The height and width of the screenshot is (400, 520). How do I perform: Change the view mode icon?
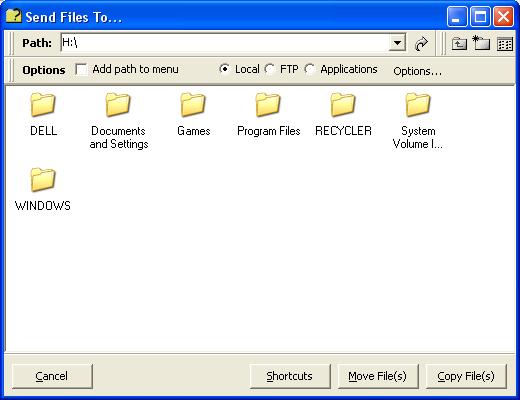point(505,44)
